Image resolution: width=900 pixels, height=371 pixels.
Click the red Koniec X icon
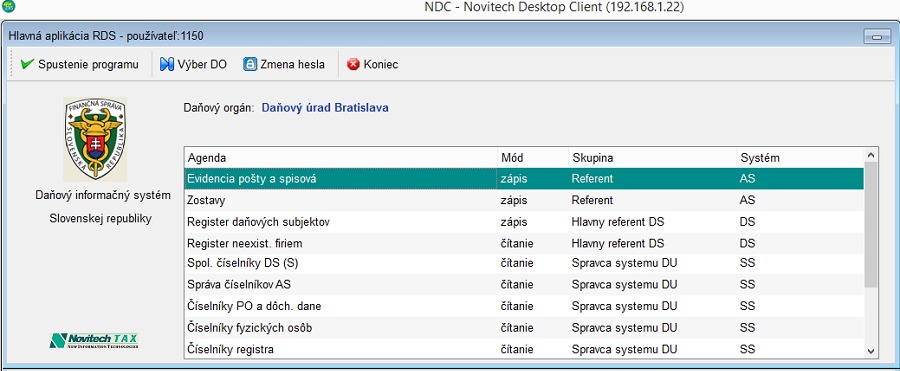click(x=354, y=64)
